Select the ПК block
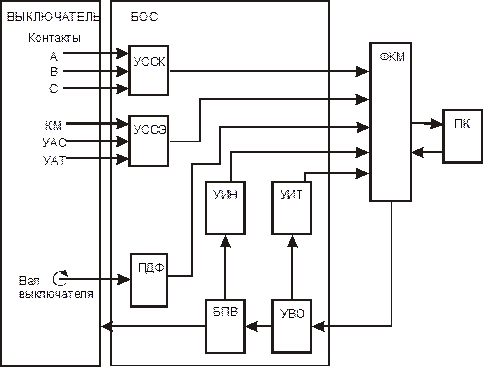This screenshot has width=484, height=368. click(x=462, y=136)
